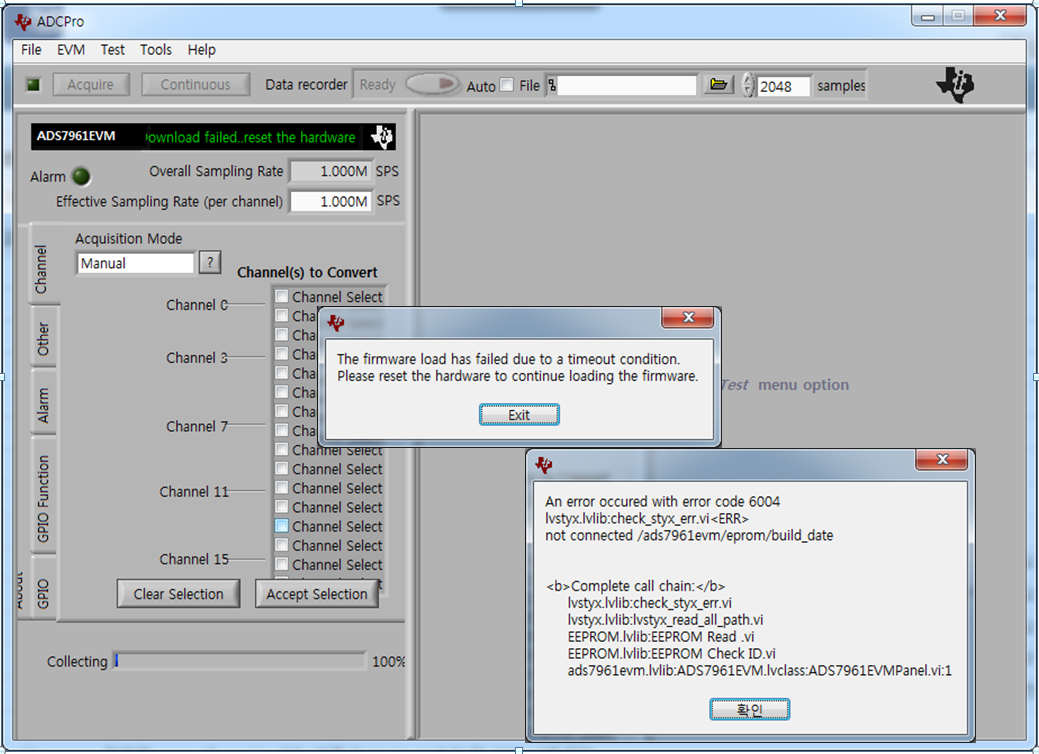Click the 'download failed..reset the hardware' status text
Image resolution: width=1039 pixels, height=754 pixels.
tap(250, 137)
